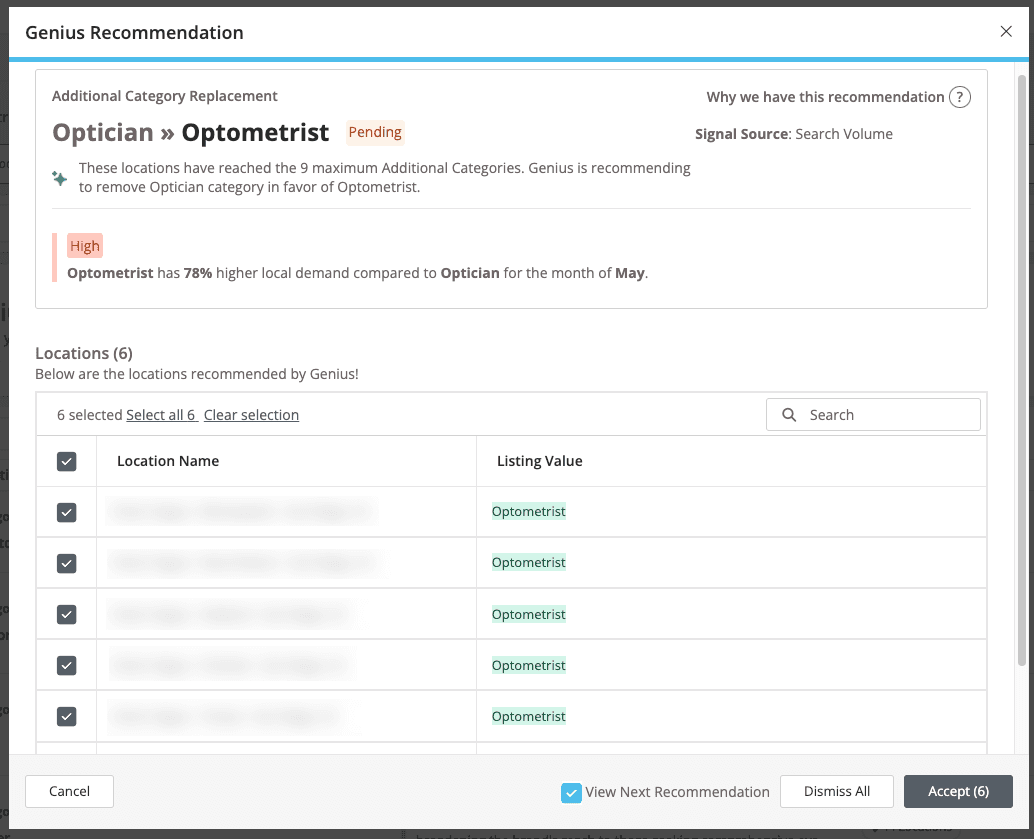The width and height of the screenshot is (1034, 839).
Task: Click the Location Name column header
Action: point(167,461)
